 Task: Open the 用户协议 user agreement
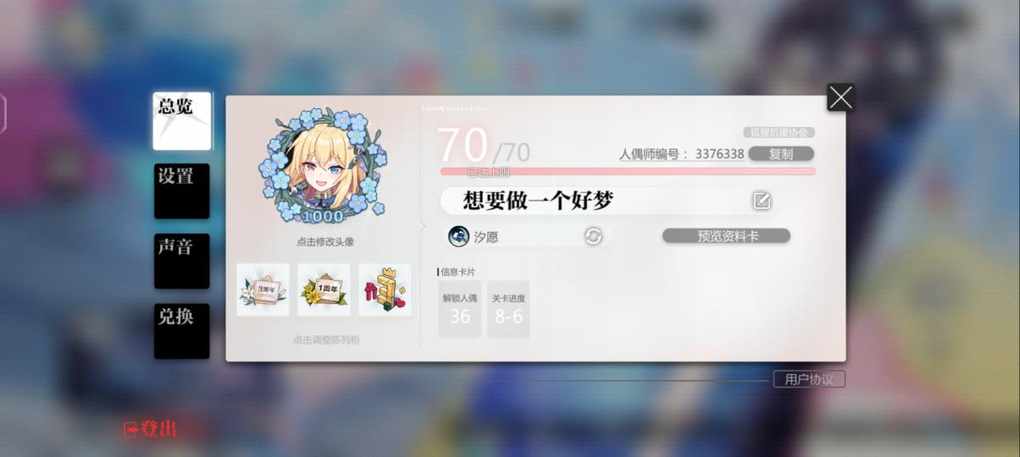[809, 380]
